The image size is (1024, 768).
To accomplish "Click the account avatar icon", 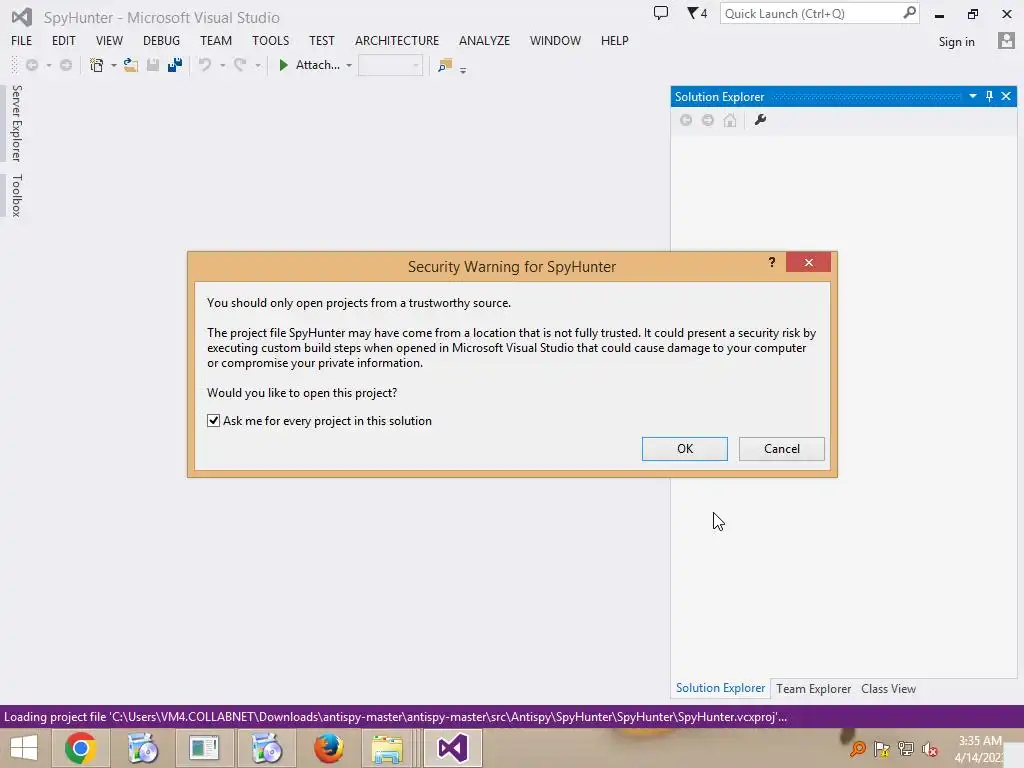I will tap(1006, 41).
